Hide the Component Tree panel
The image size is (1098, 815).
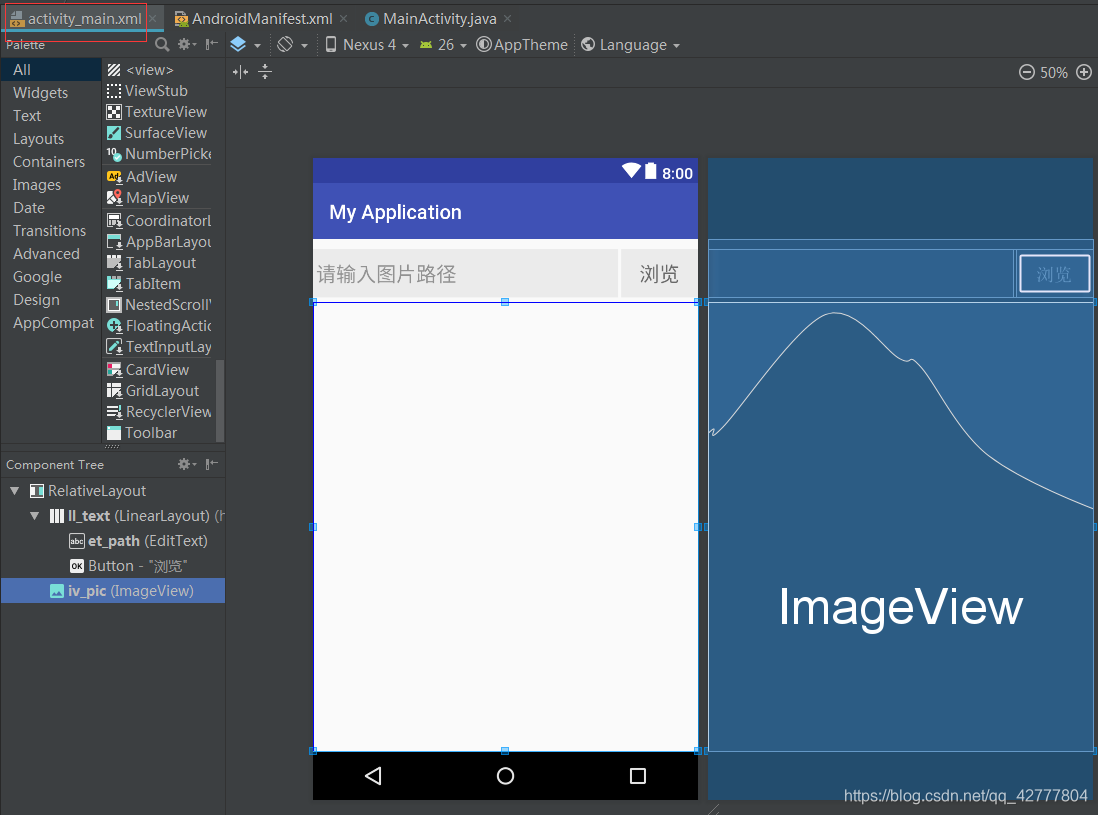(211, 464)
